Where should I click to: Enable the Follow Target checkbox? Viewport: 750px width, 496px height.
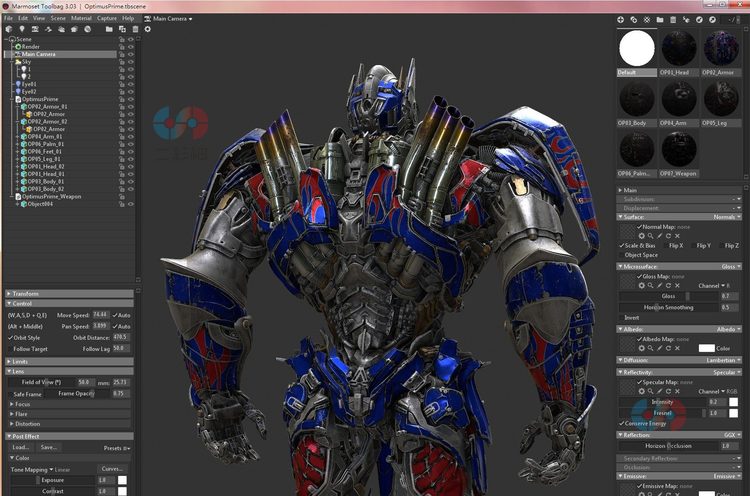coord(11,349)
